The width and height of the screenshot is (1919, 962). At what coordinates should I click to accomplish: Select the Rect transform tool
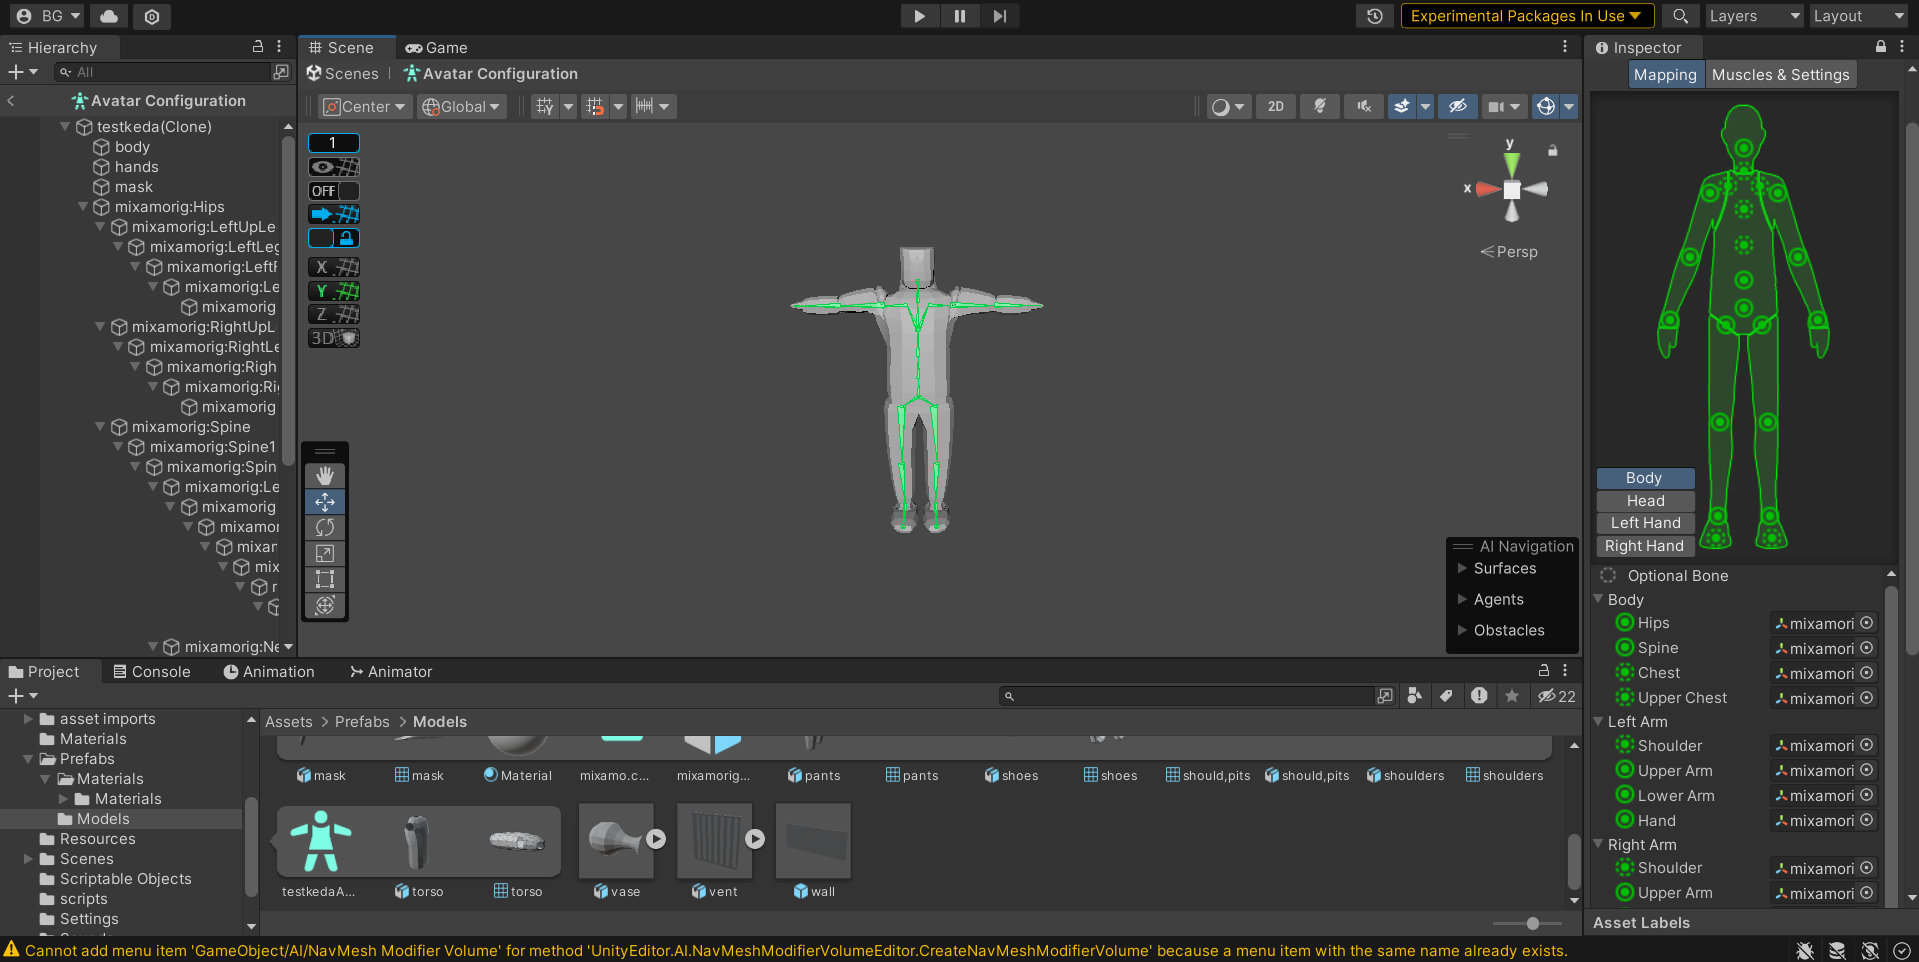coord(325,580)
